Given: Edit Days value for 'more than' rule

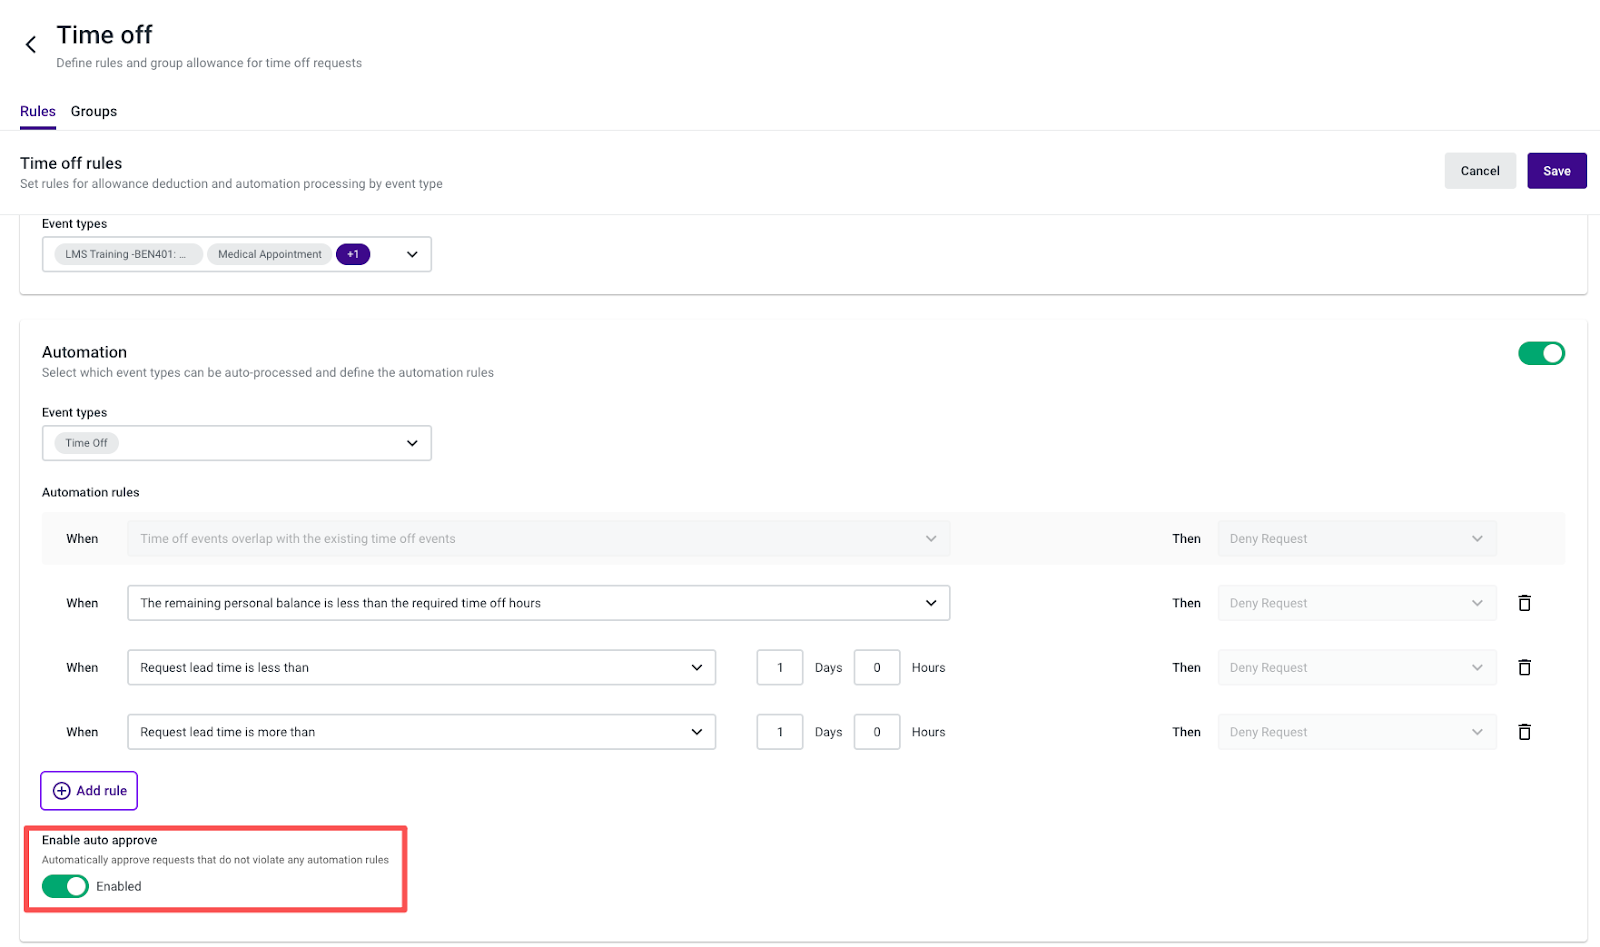Looking at the screenshot, I should click(x=780, y=732).
